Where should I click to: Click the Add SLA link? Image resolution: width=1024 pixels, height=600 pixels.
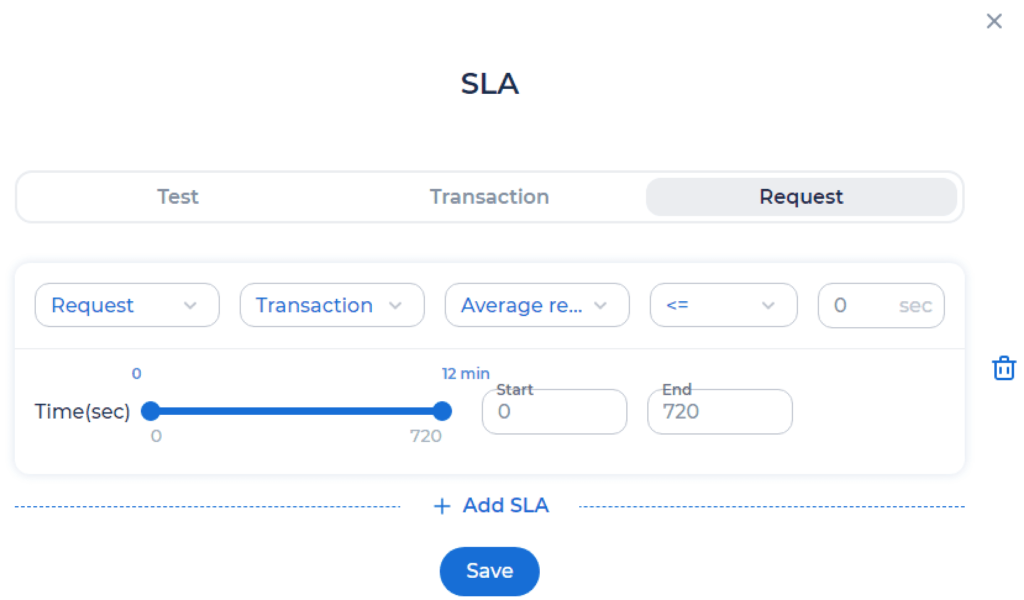pyautogui.click(x=505, y=506)
